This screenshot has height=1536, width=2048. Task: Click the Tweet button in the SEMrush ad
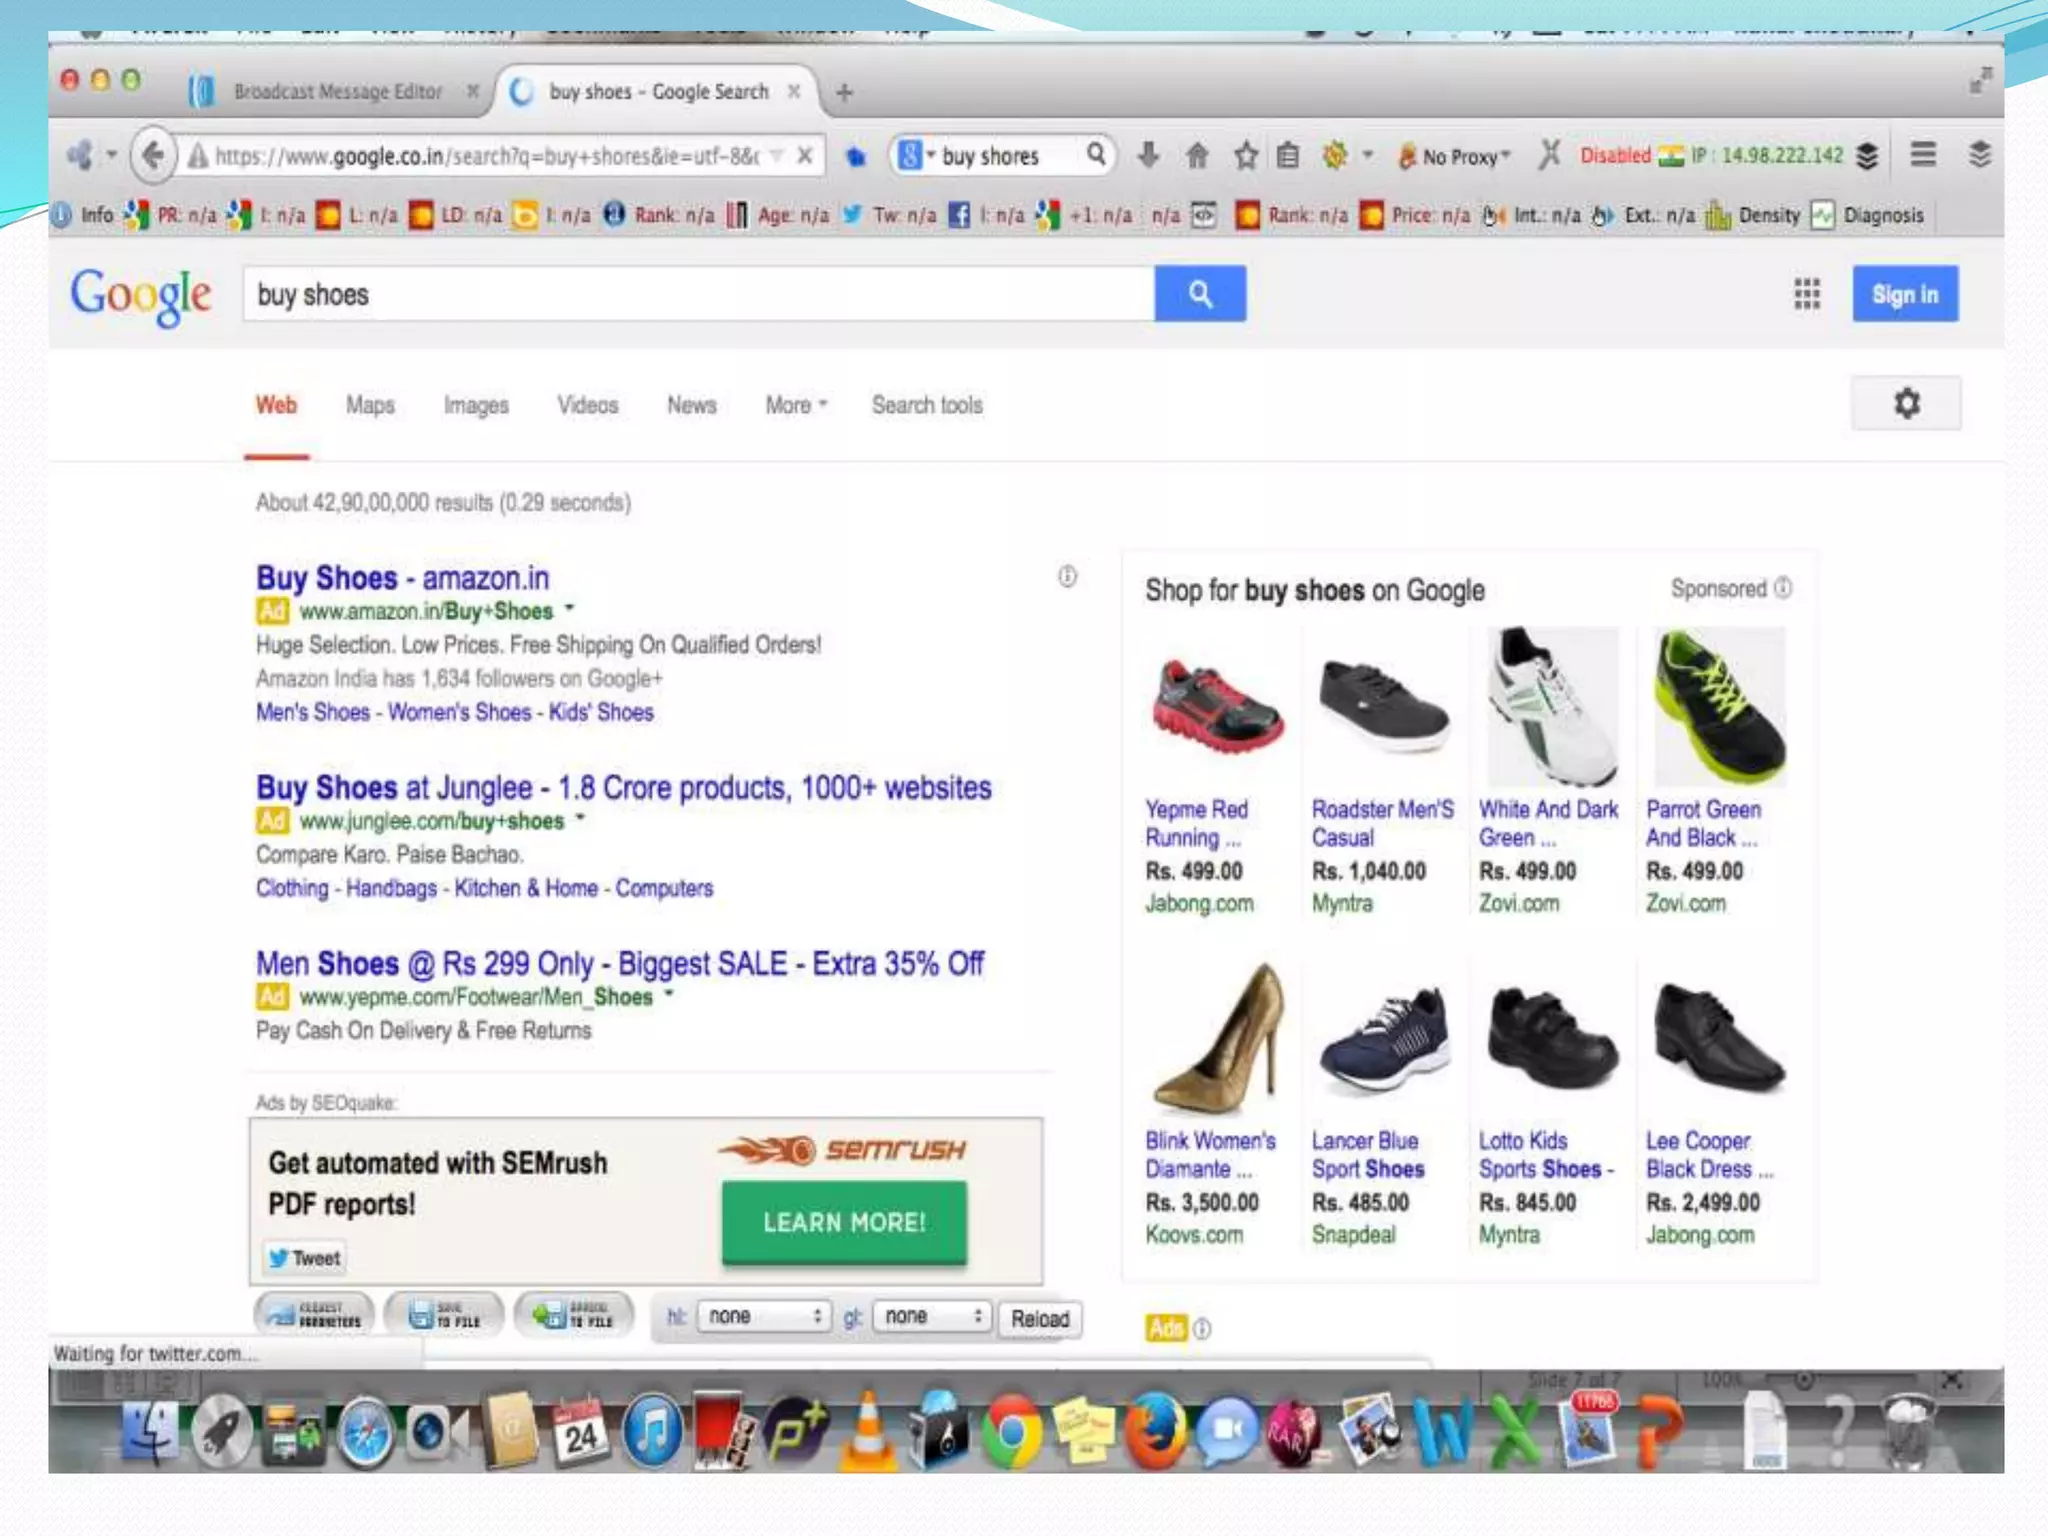click(305, 1258)
